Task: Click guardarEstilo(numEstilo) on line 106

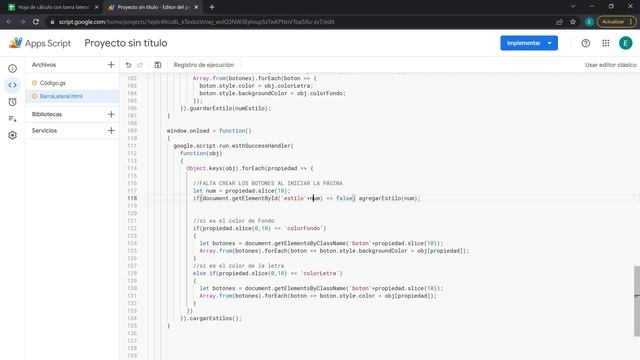Action: tap(230, 108)
